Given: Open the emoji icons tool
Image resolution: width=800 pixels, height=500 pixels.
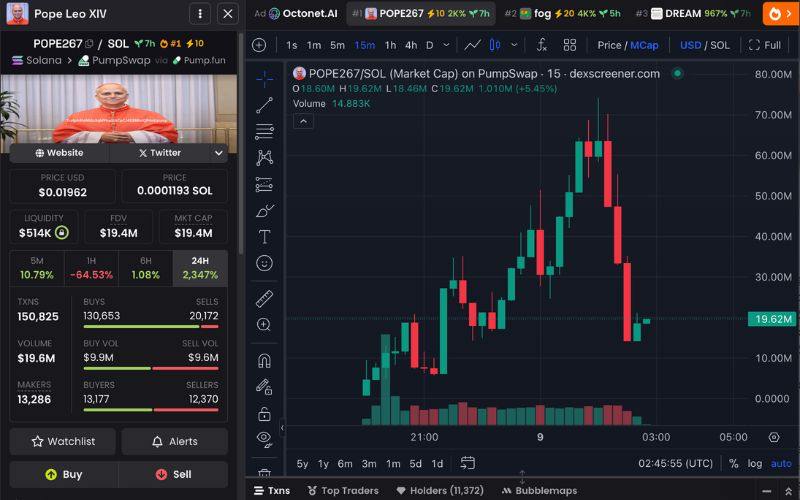Looking at the screenshot, I should (x=264, y=263).
